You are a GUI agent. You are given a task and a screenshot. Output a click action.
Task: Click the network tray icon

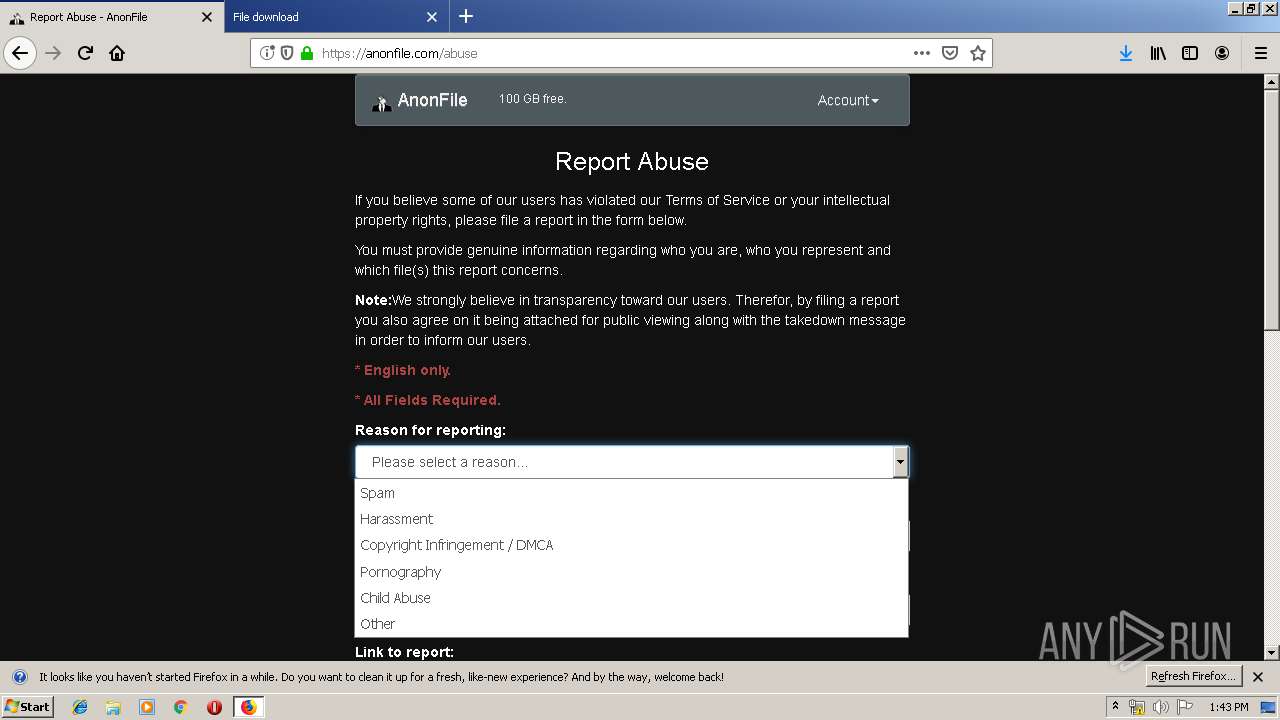click(1137, 707)
